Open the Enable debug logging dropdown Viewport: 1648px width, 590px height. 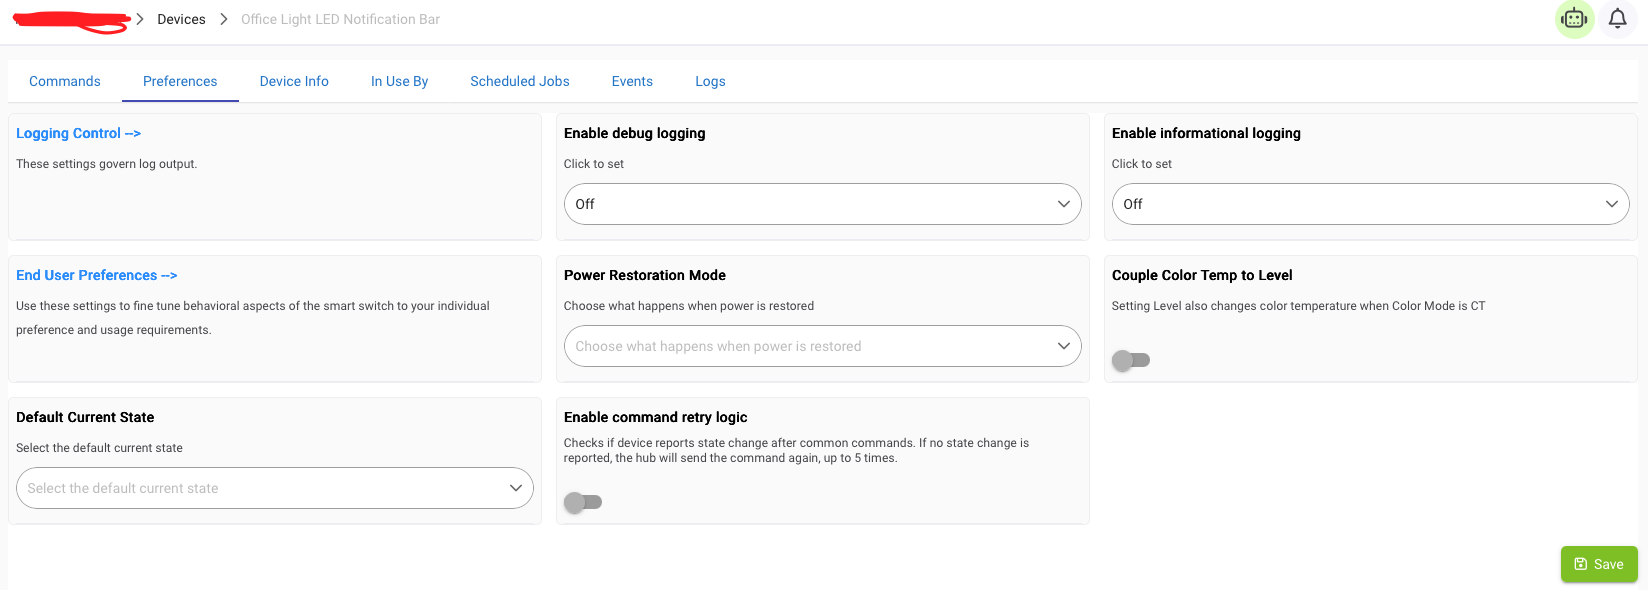pos(823,204)
